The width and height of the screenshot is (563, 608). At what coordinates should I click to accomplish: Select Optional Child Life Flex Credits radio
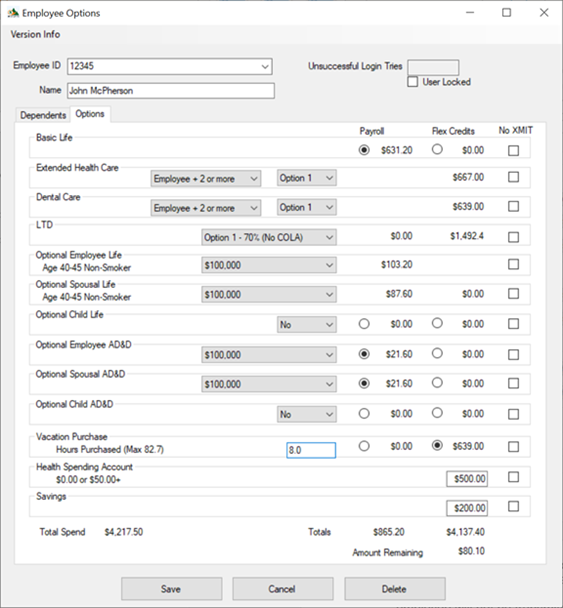coord(437,323)
